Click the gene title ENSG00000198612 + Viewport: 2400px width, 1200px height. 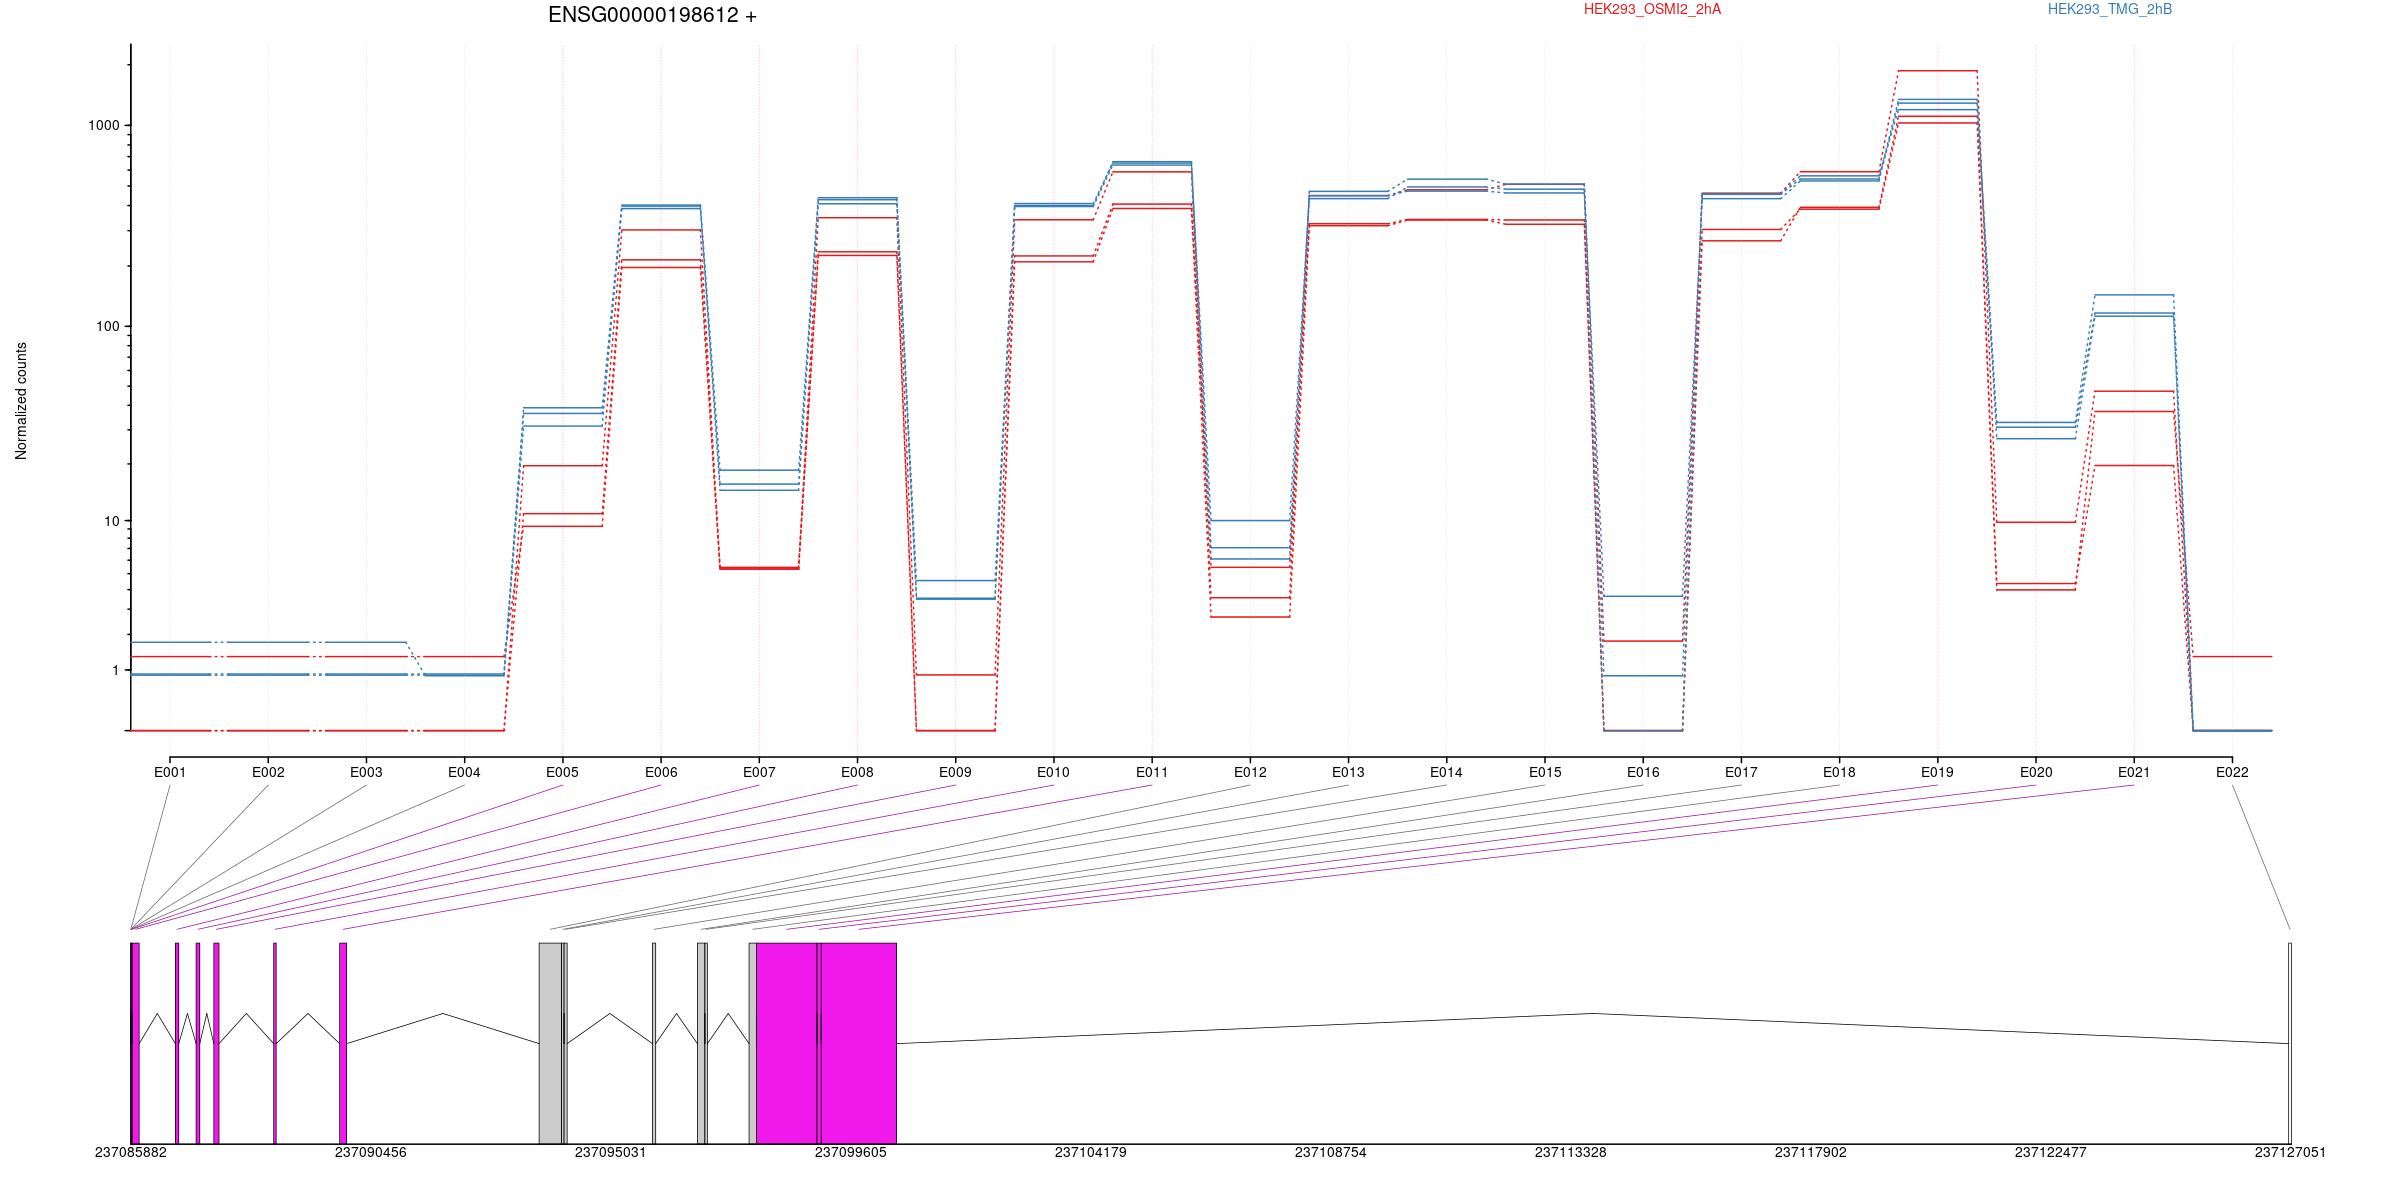coord(652,15)
